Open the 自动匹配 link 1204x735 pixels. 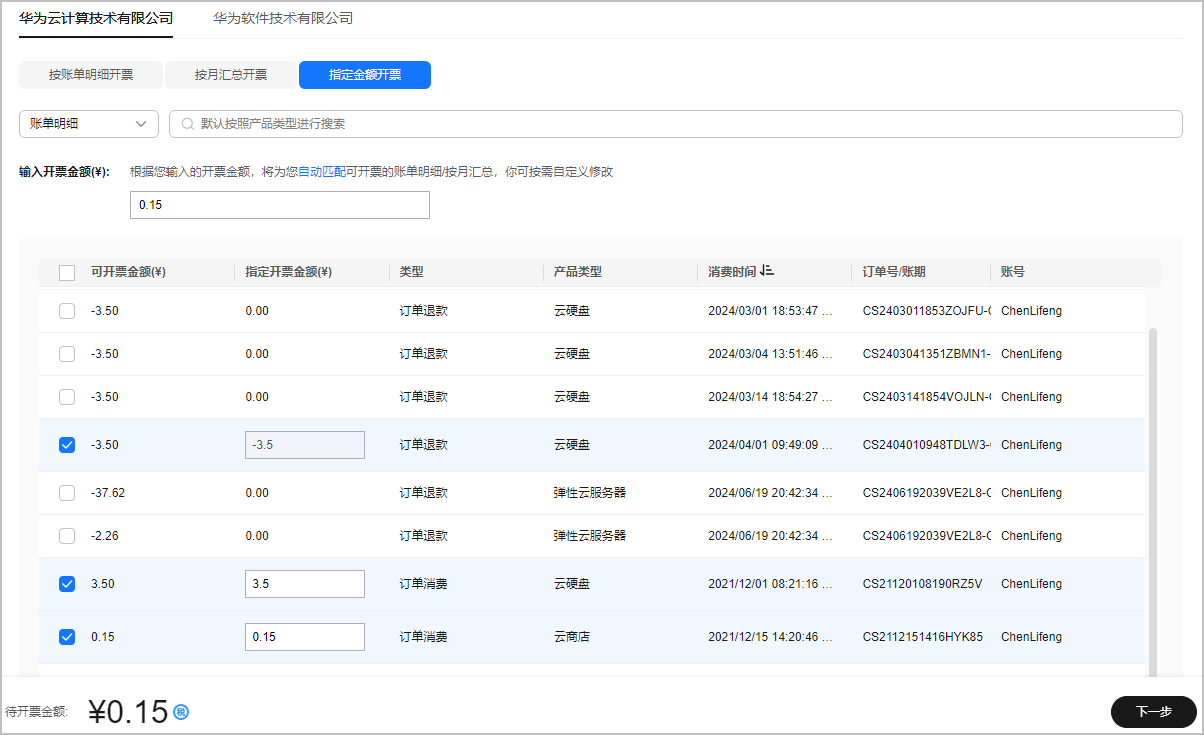coord(321,172)
